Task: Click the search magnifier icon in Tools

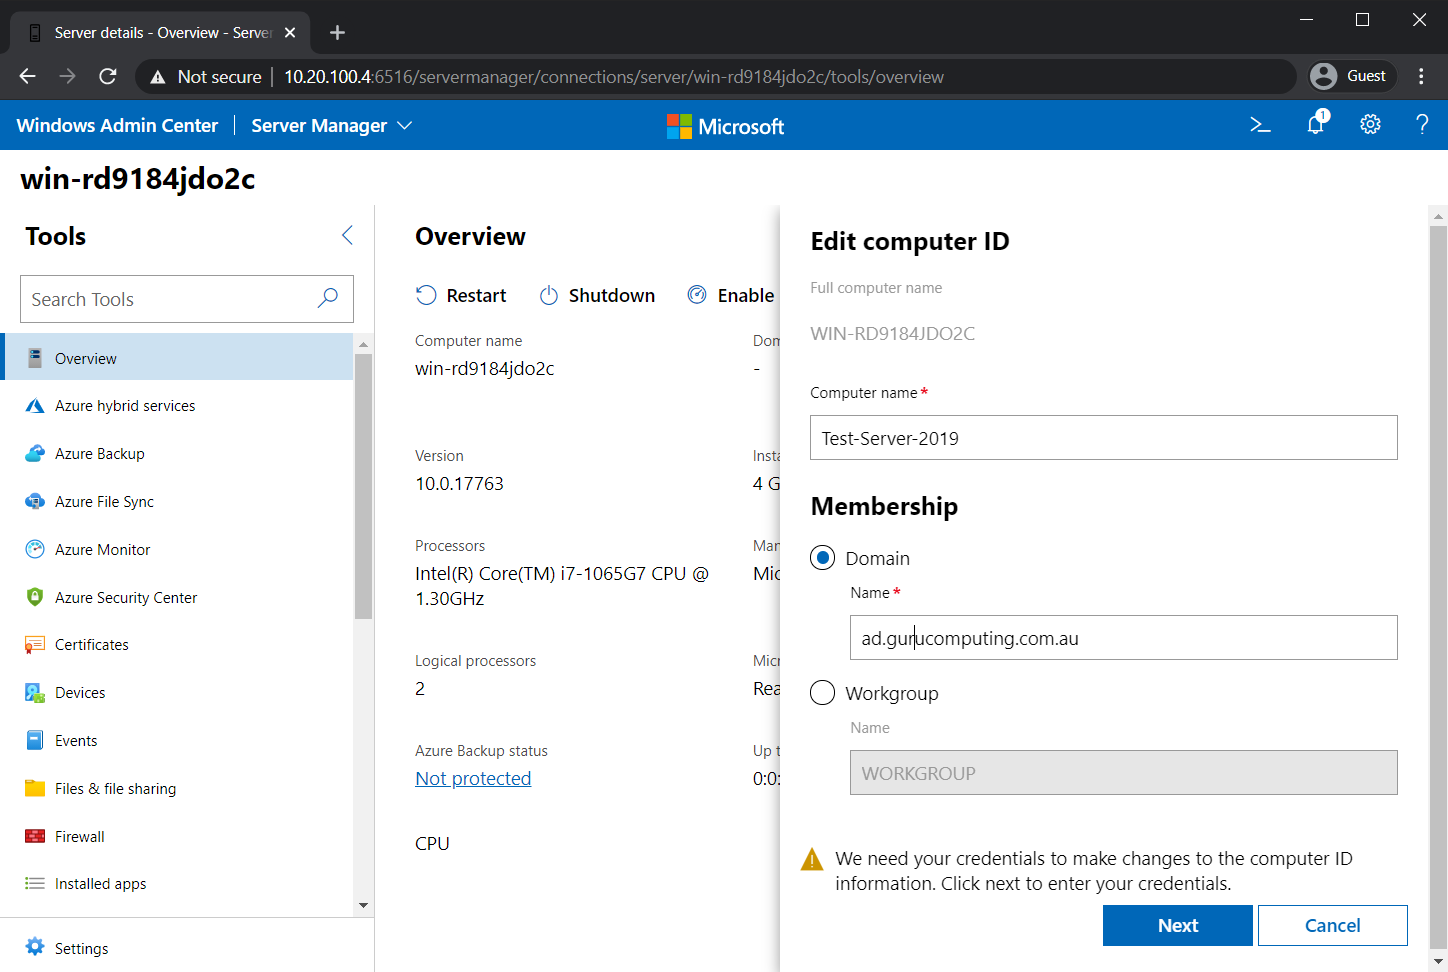Action: pyautogui.click(x=328, y=298)
